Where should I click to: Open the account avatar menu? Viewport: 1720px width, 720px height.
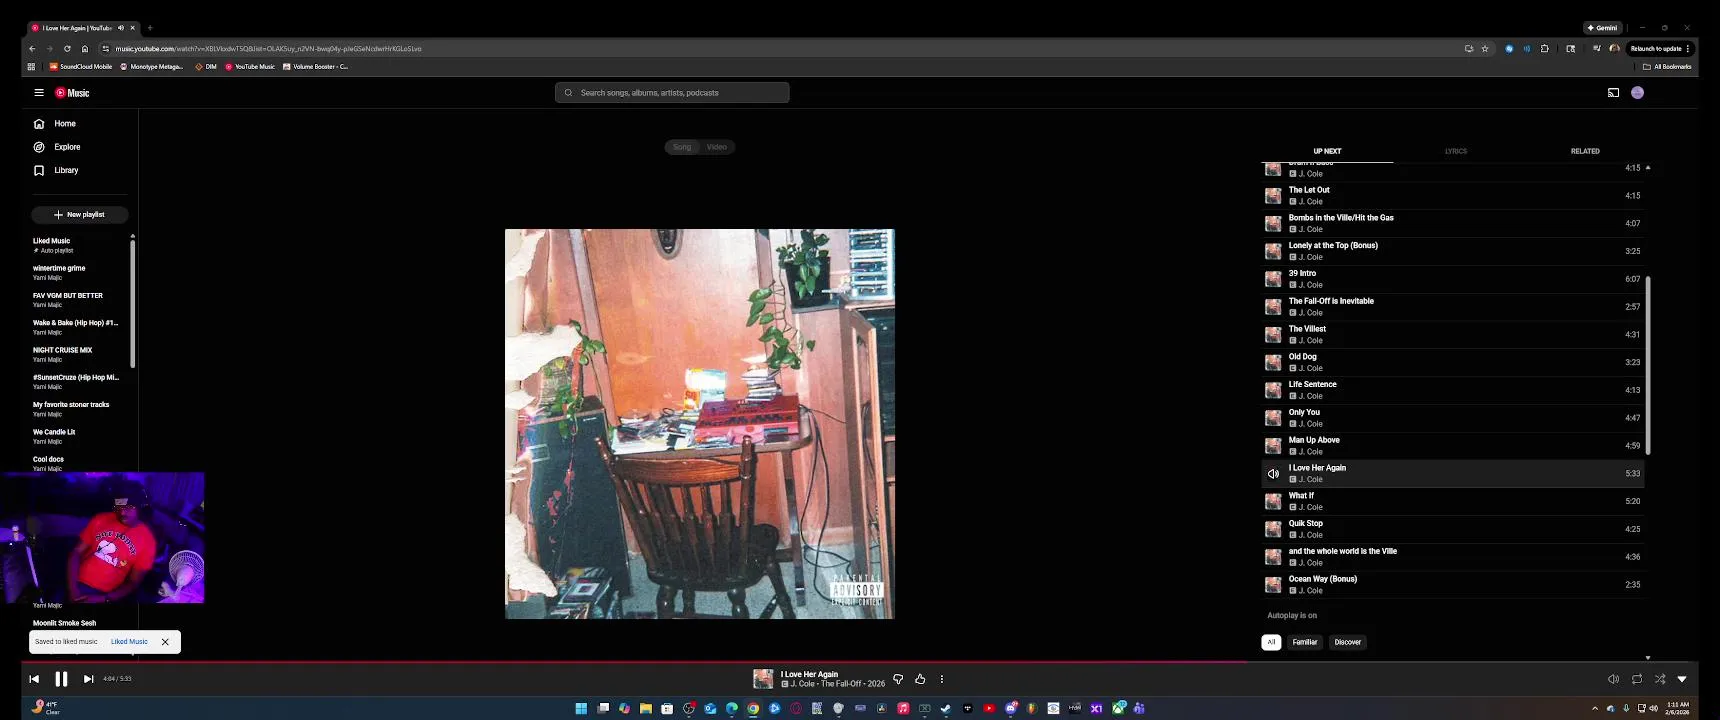[x=1637, y=93]
